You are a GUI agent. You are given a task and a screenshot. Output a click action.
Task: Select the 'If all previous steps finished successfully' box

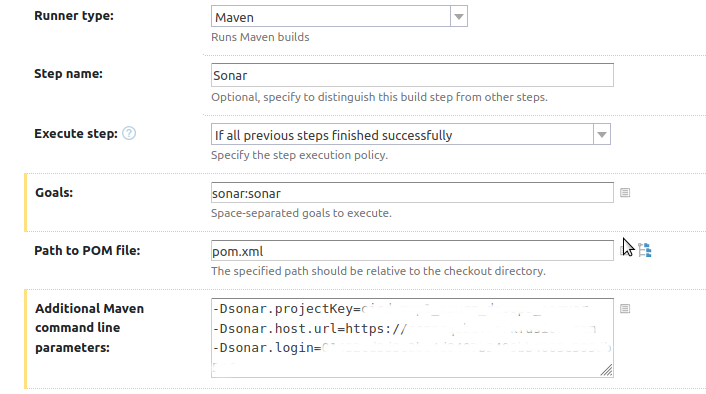click(411, 135)
